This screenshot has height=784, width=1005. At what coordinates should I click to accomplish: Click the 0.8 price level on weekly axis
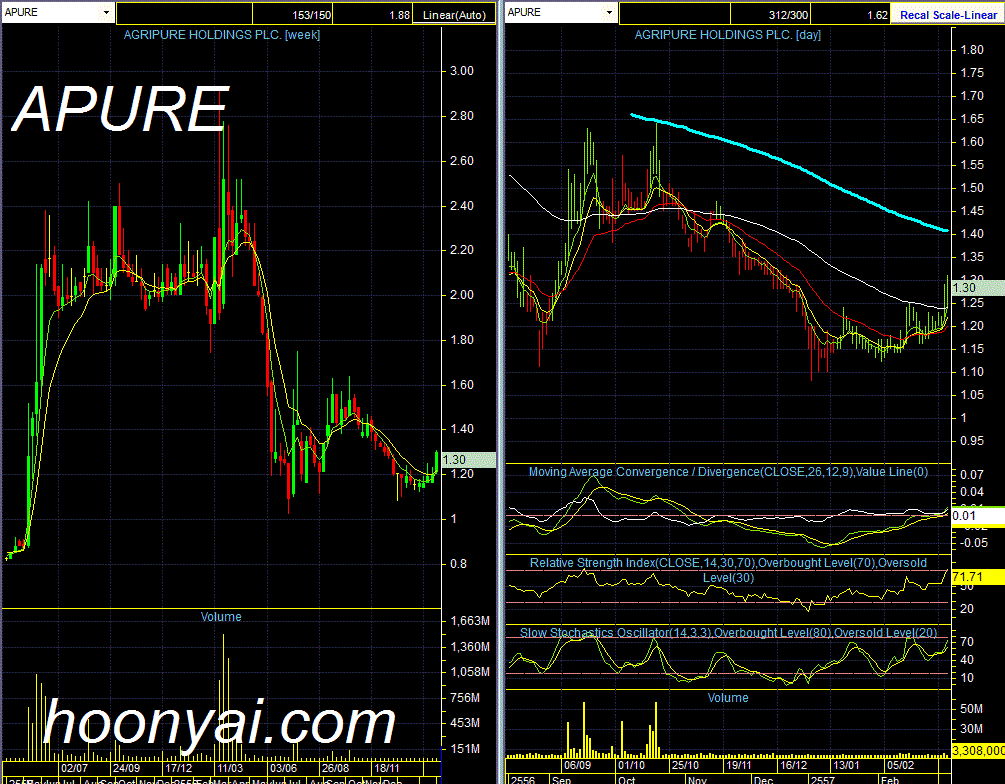tap(458, 563)
